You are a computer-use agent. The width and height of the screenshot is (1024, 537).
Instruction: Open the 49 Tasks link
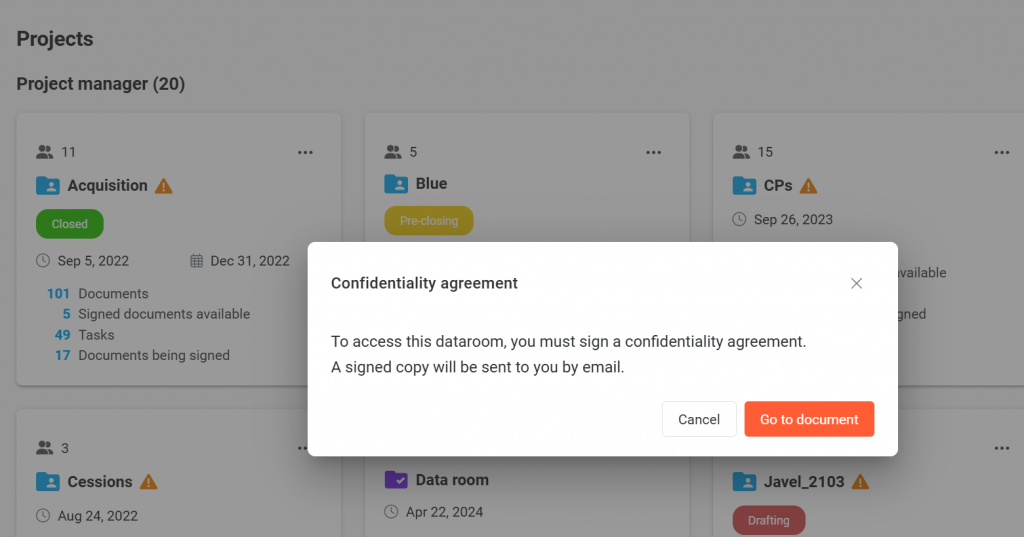[x=85, y=335]
